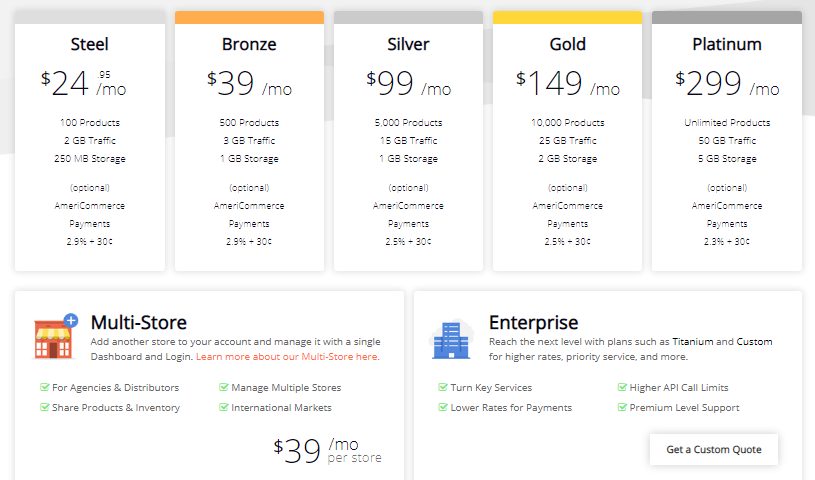Click the Enterprise blue building icon
The width and height of the screenshot is (815, 480).
point(451,339)
